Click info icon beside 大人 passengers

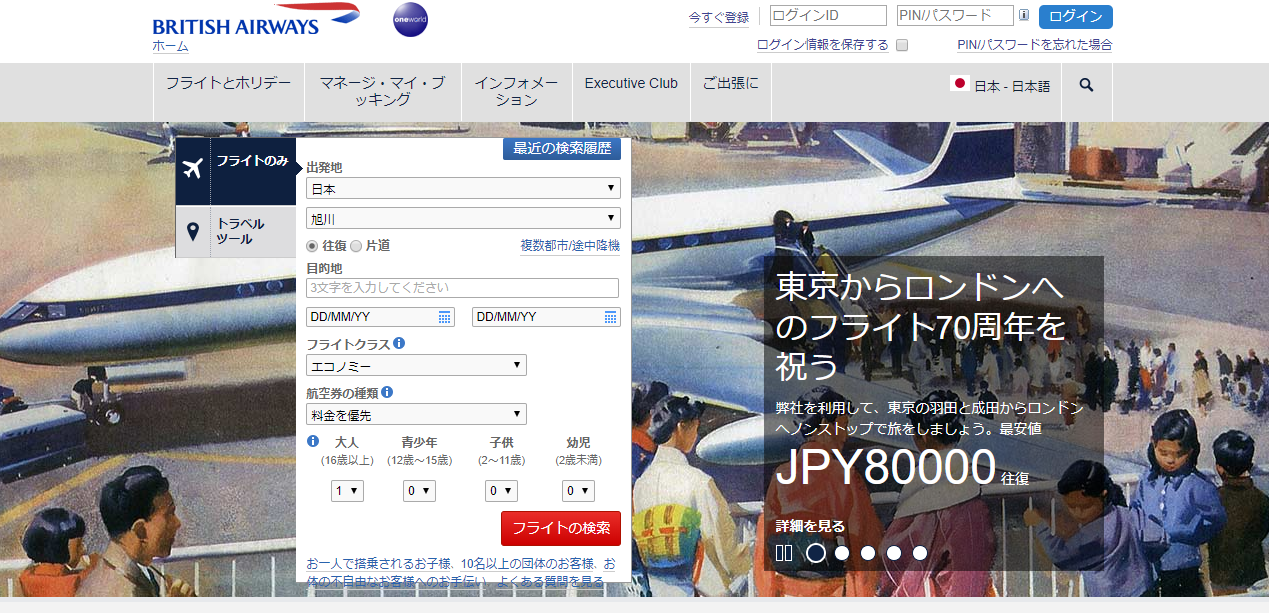[x=313, y=441]
